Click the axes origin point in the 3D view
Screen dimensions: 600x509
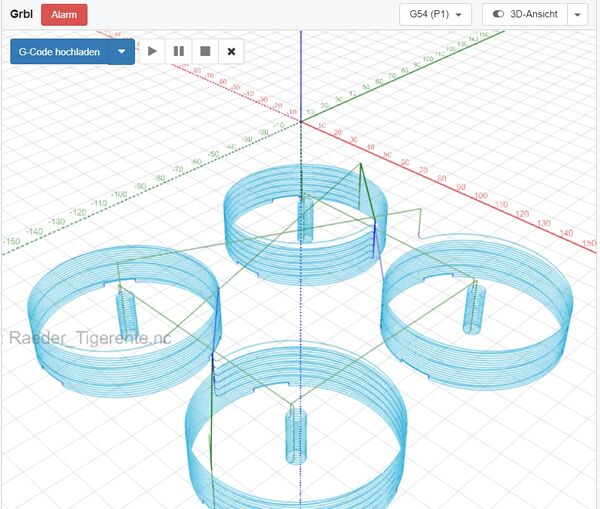coord(301,121)
